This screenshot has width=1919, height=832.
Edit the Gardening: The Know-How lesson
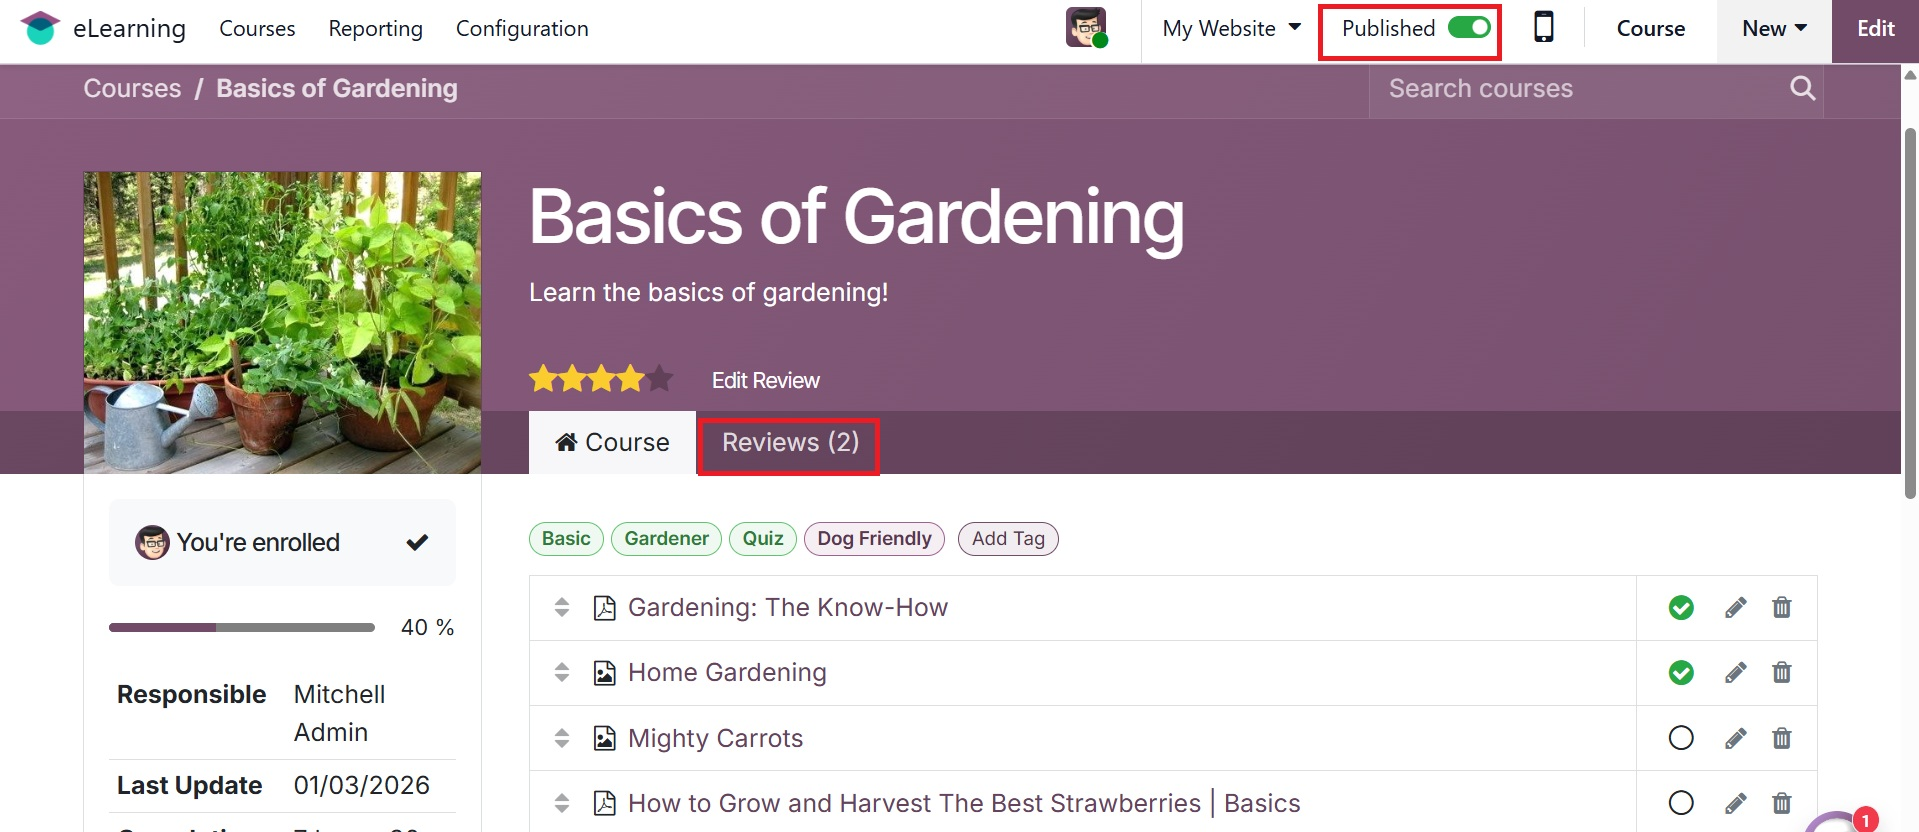click(x=1735, y=608)
